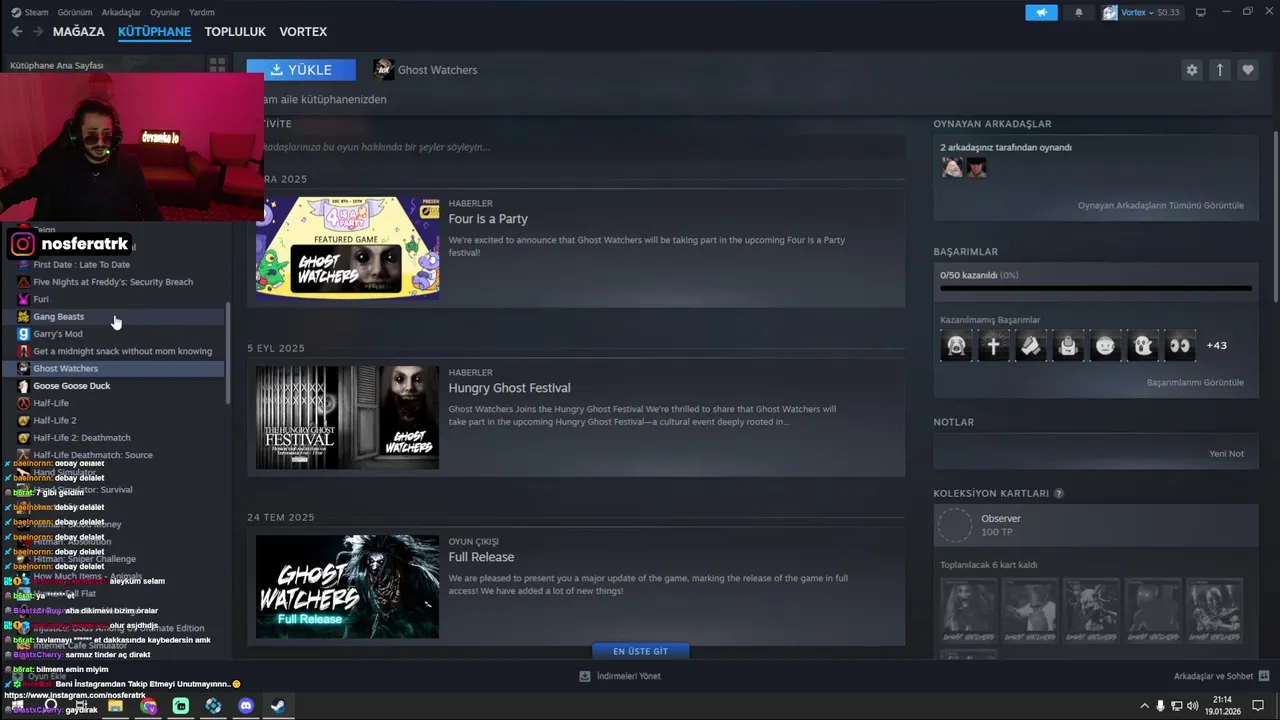
Task: Open the second friend avatar who played
Action: [976, 167]
